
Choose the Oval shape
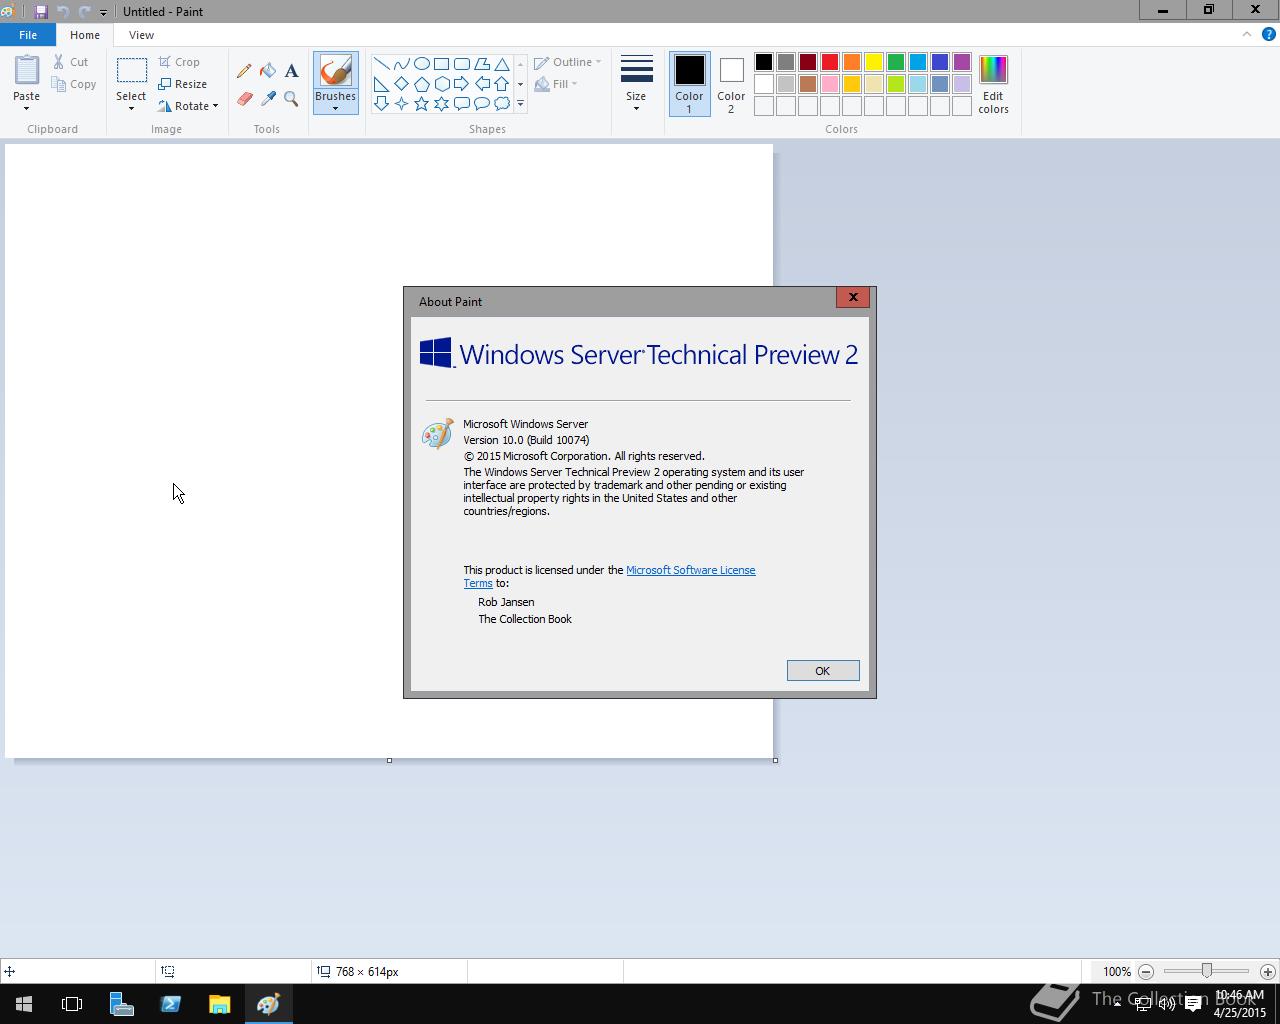pos(421,64)
